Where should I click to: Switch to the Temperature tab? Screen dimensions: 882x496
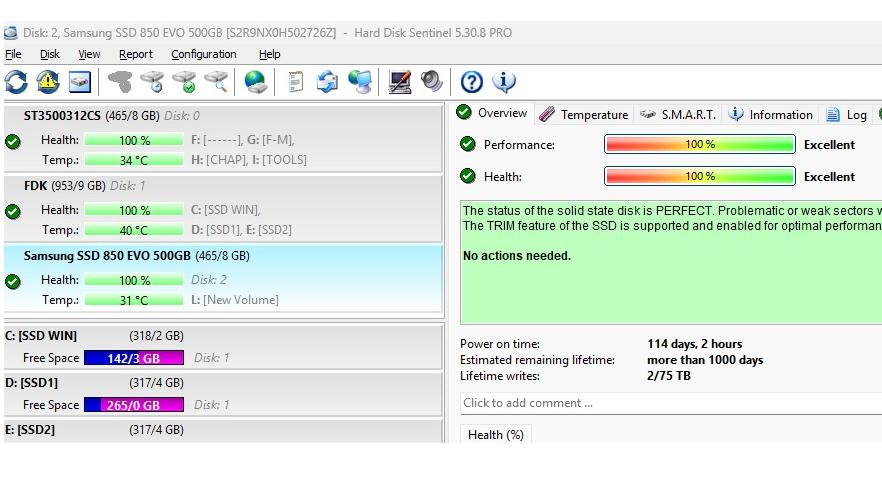click(583, 115)
